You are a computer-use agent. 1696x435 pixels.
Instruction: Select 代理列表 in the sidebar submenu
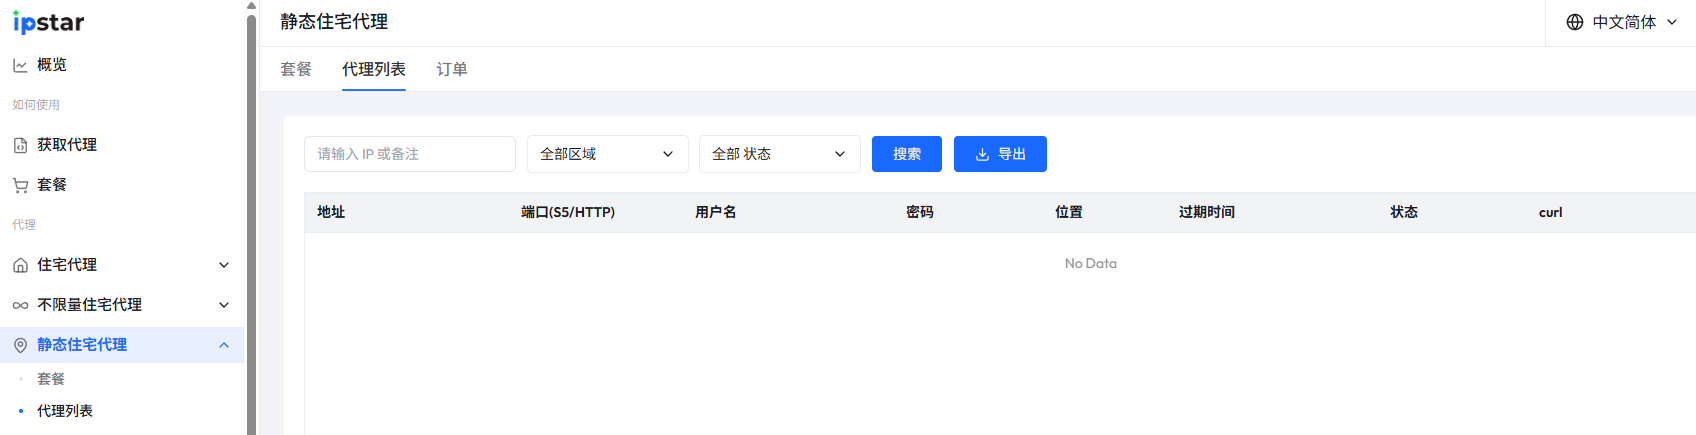pos(65,411)
